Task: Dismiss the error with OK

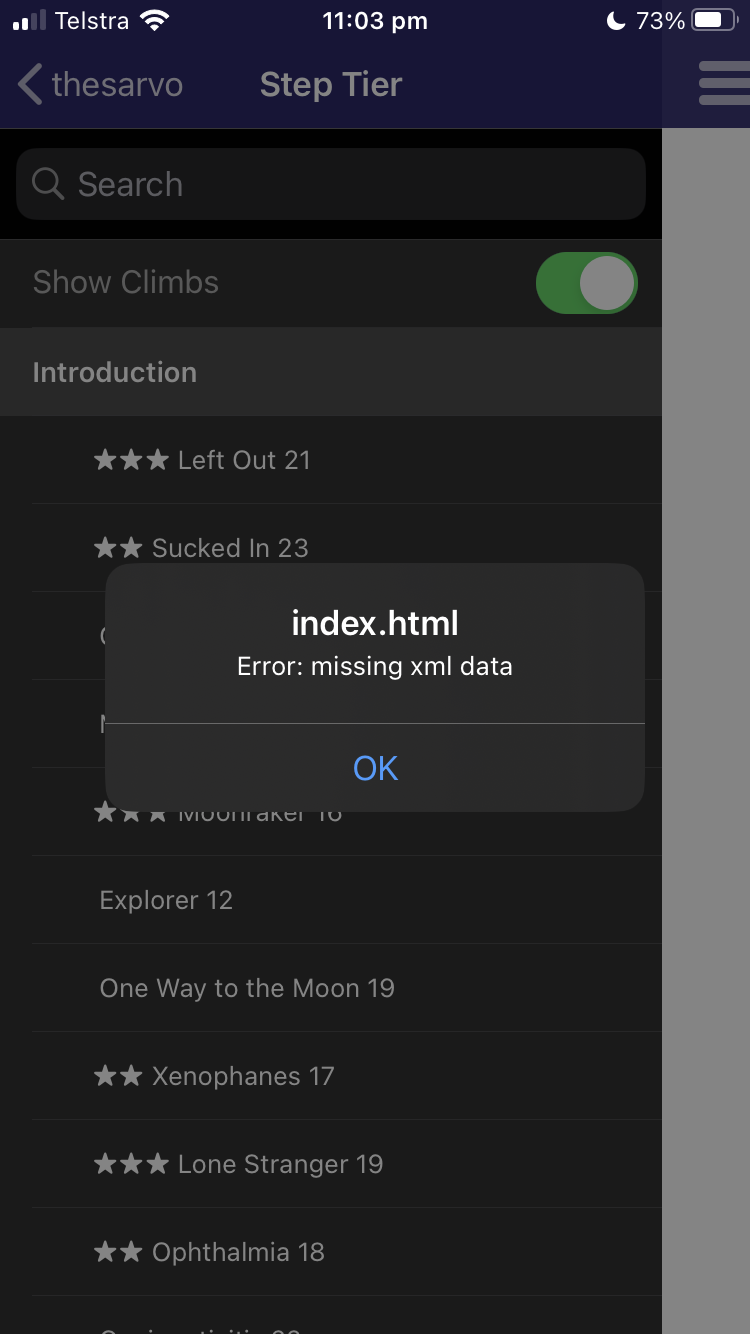Action: click(375, 768)
